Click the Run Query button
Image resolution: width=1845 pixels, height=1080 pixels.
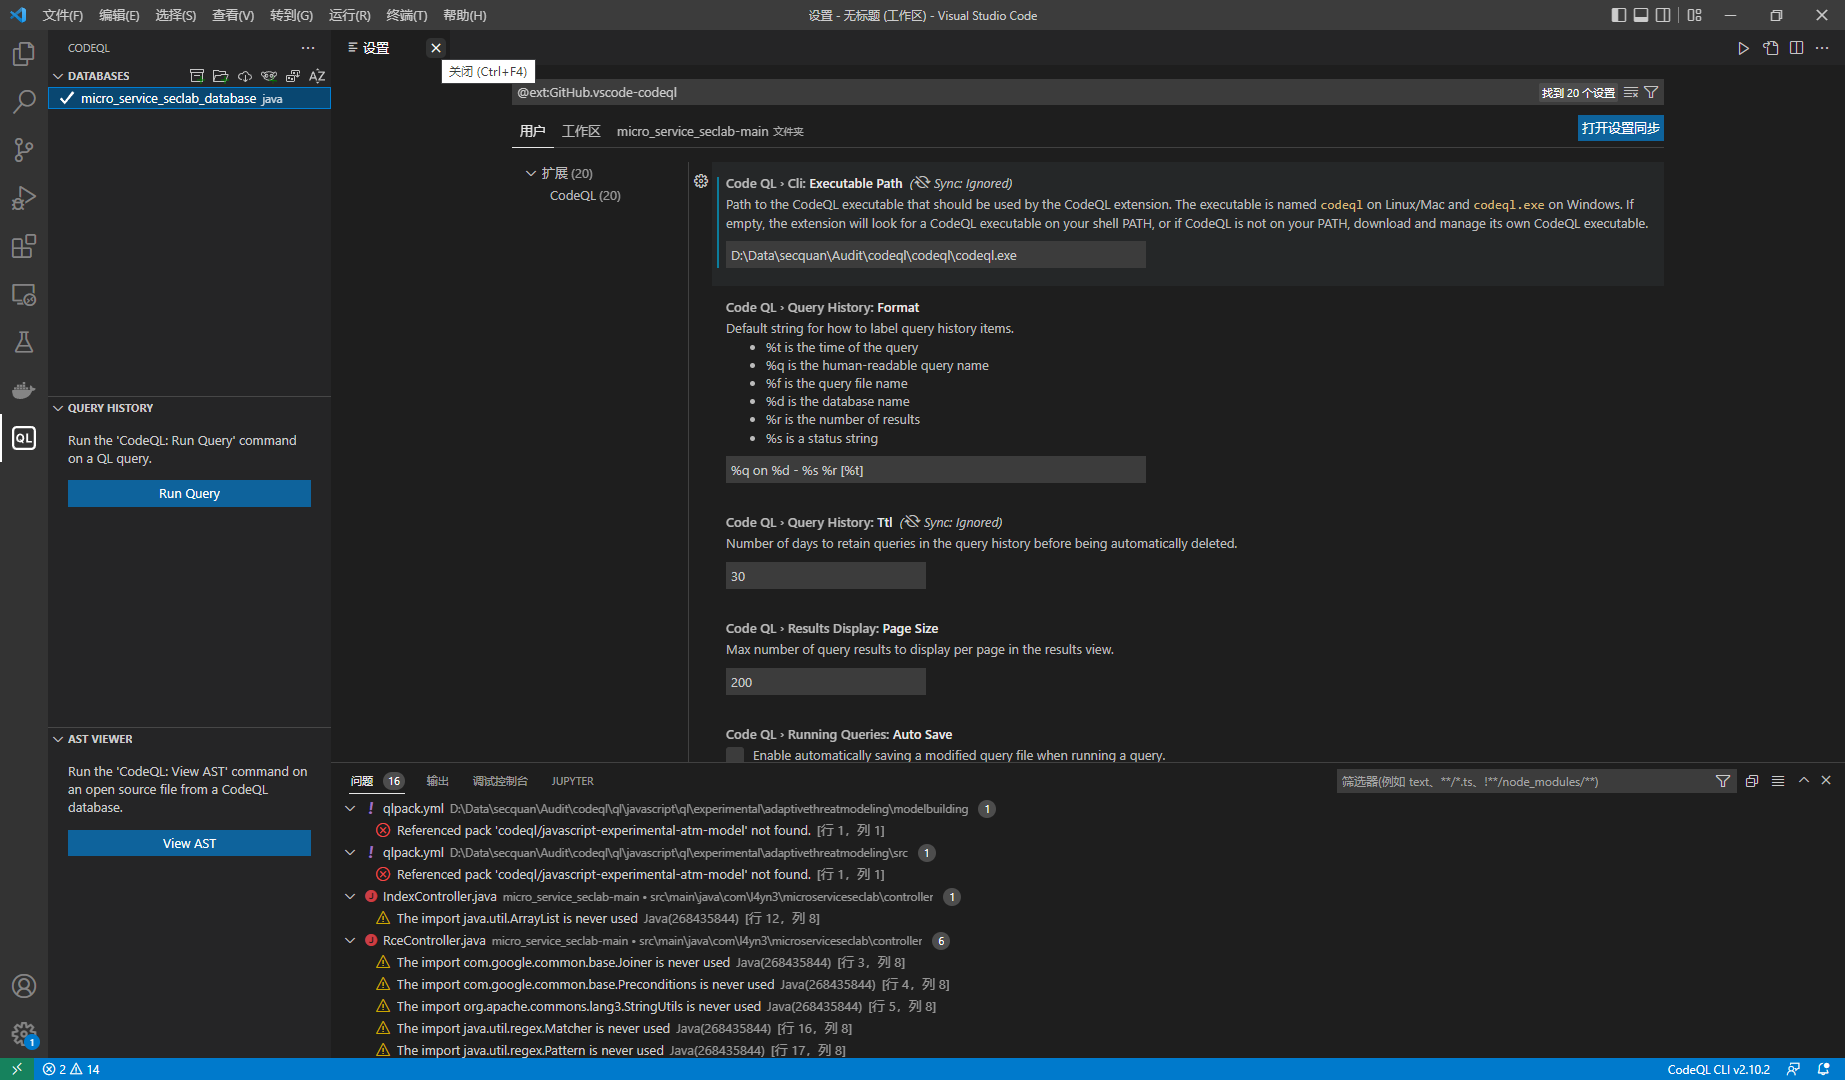click(189, 493)
